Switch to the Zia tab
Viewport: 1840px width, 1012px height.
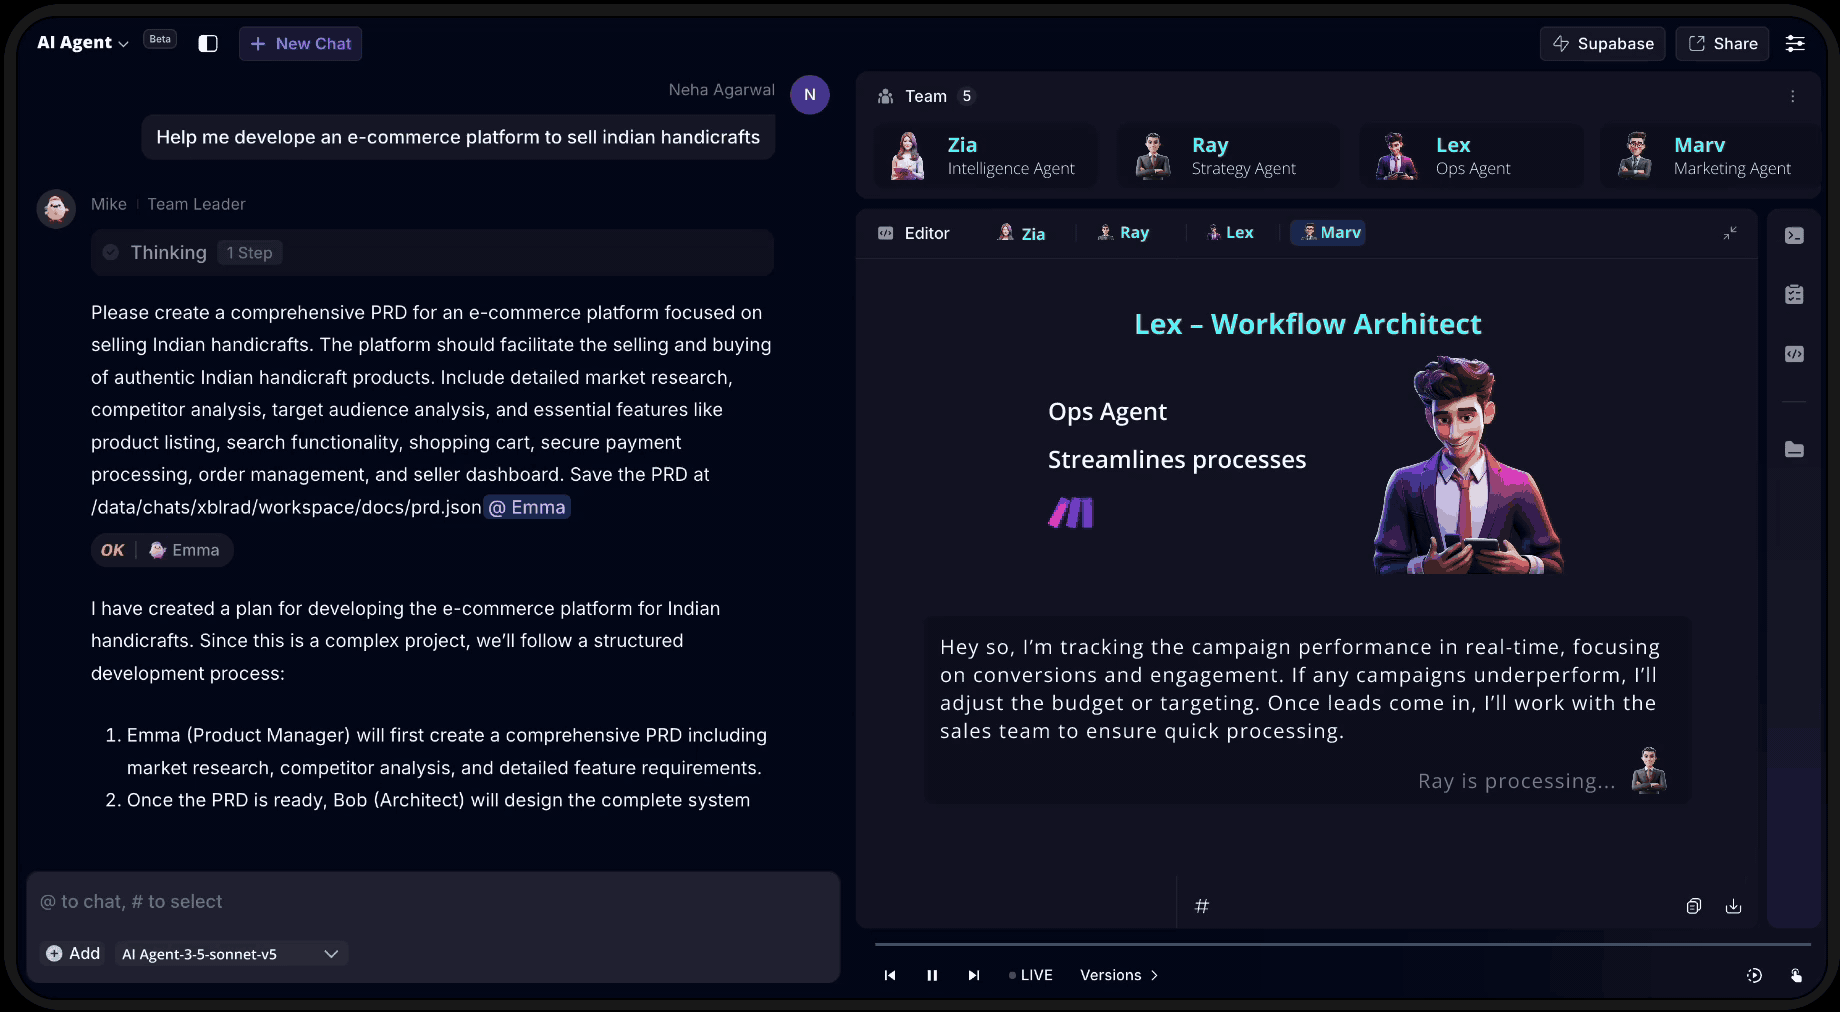[x=1022, y=233]
